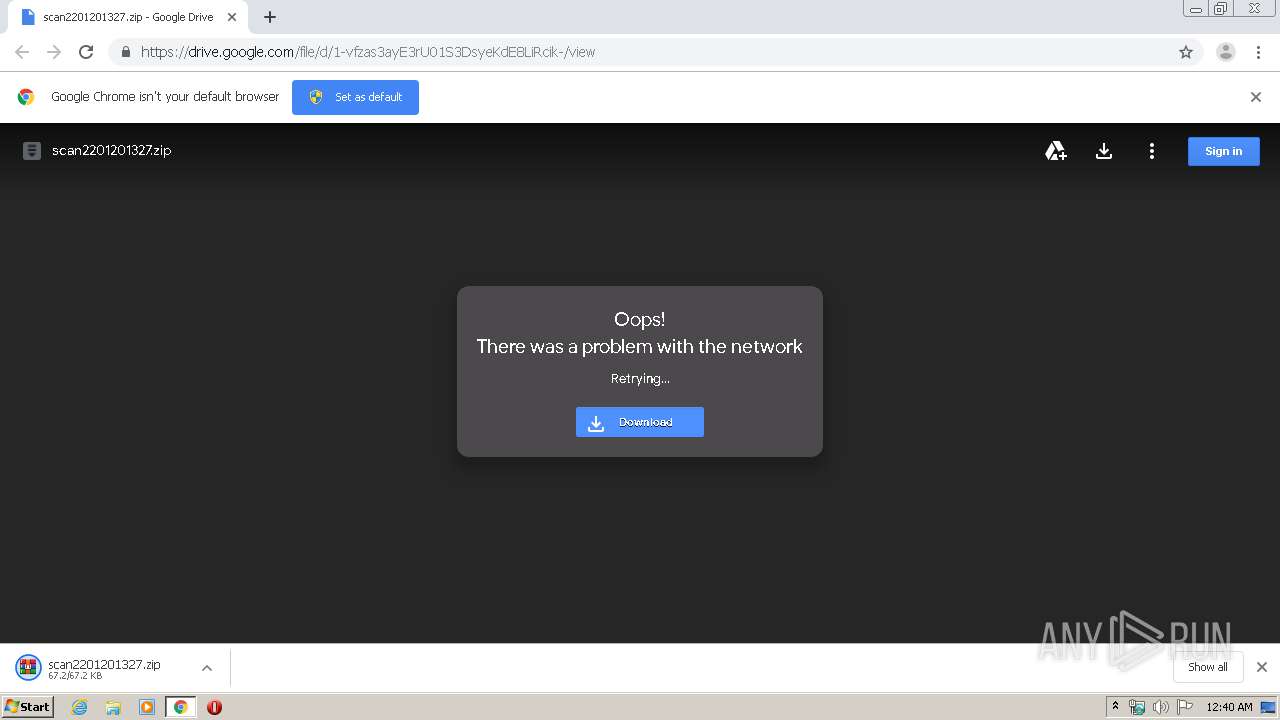Click the Chrome taskbar icon
1280x720 pixels.
pyautogui.click(x=181, y=707)
